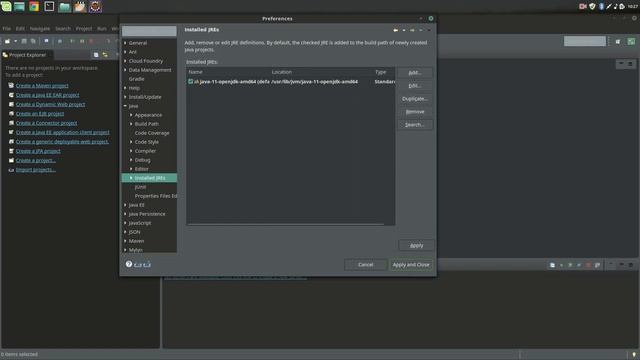The image size is (640, 360).
Task: Expand the Cloud Foundry node
Action: click(125, 61)
